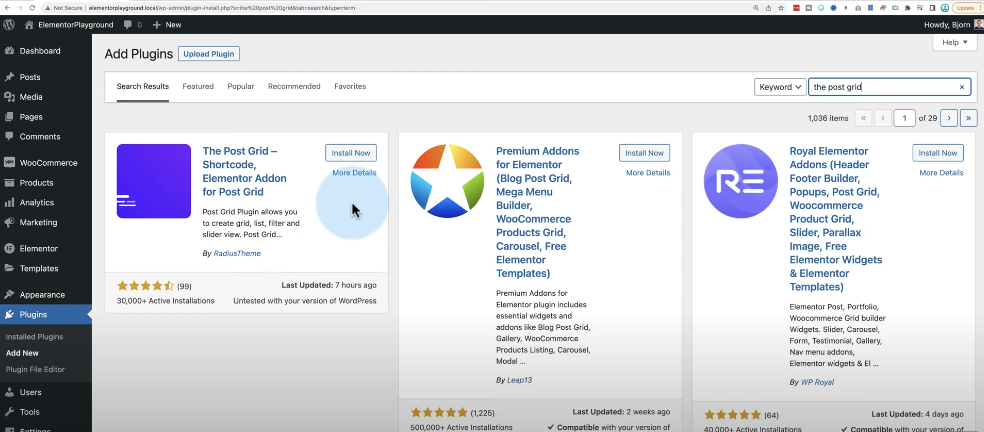Install Royal Elementor Addons now
The image size is (984, 432).
click(x=938, y=153)
